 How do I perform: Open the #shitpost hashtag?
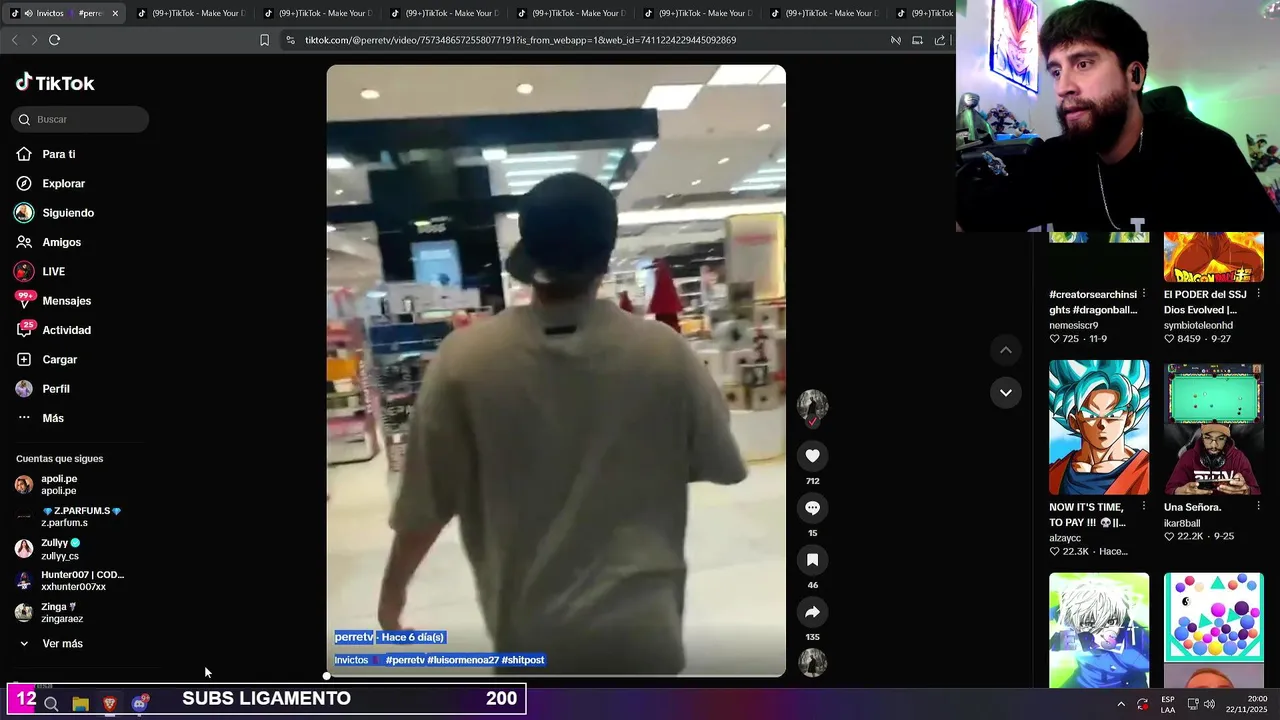pyautogui.click(x=523, y=660)
